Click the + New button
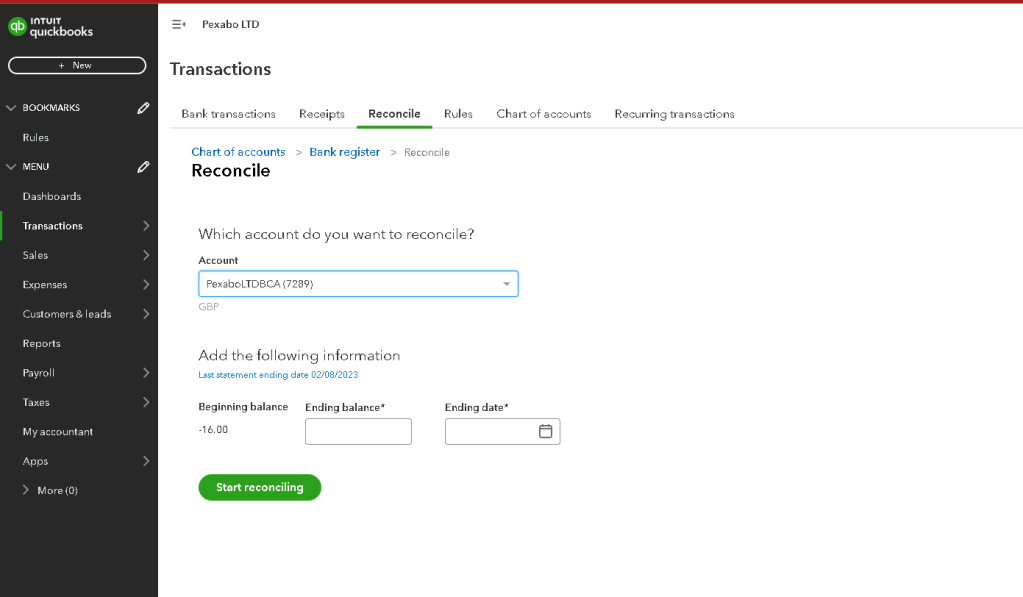The height and width of the screenshot is (597, 1023). [x=77, y=65]
